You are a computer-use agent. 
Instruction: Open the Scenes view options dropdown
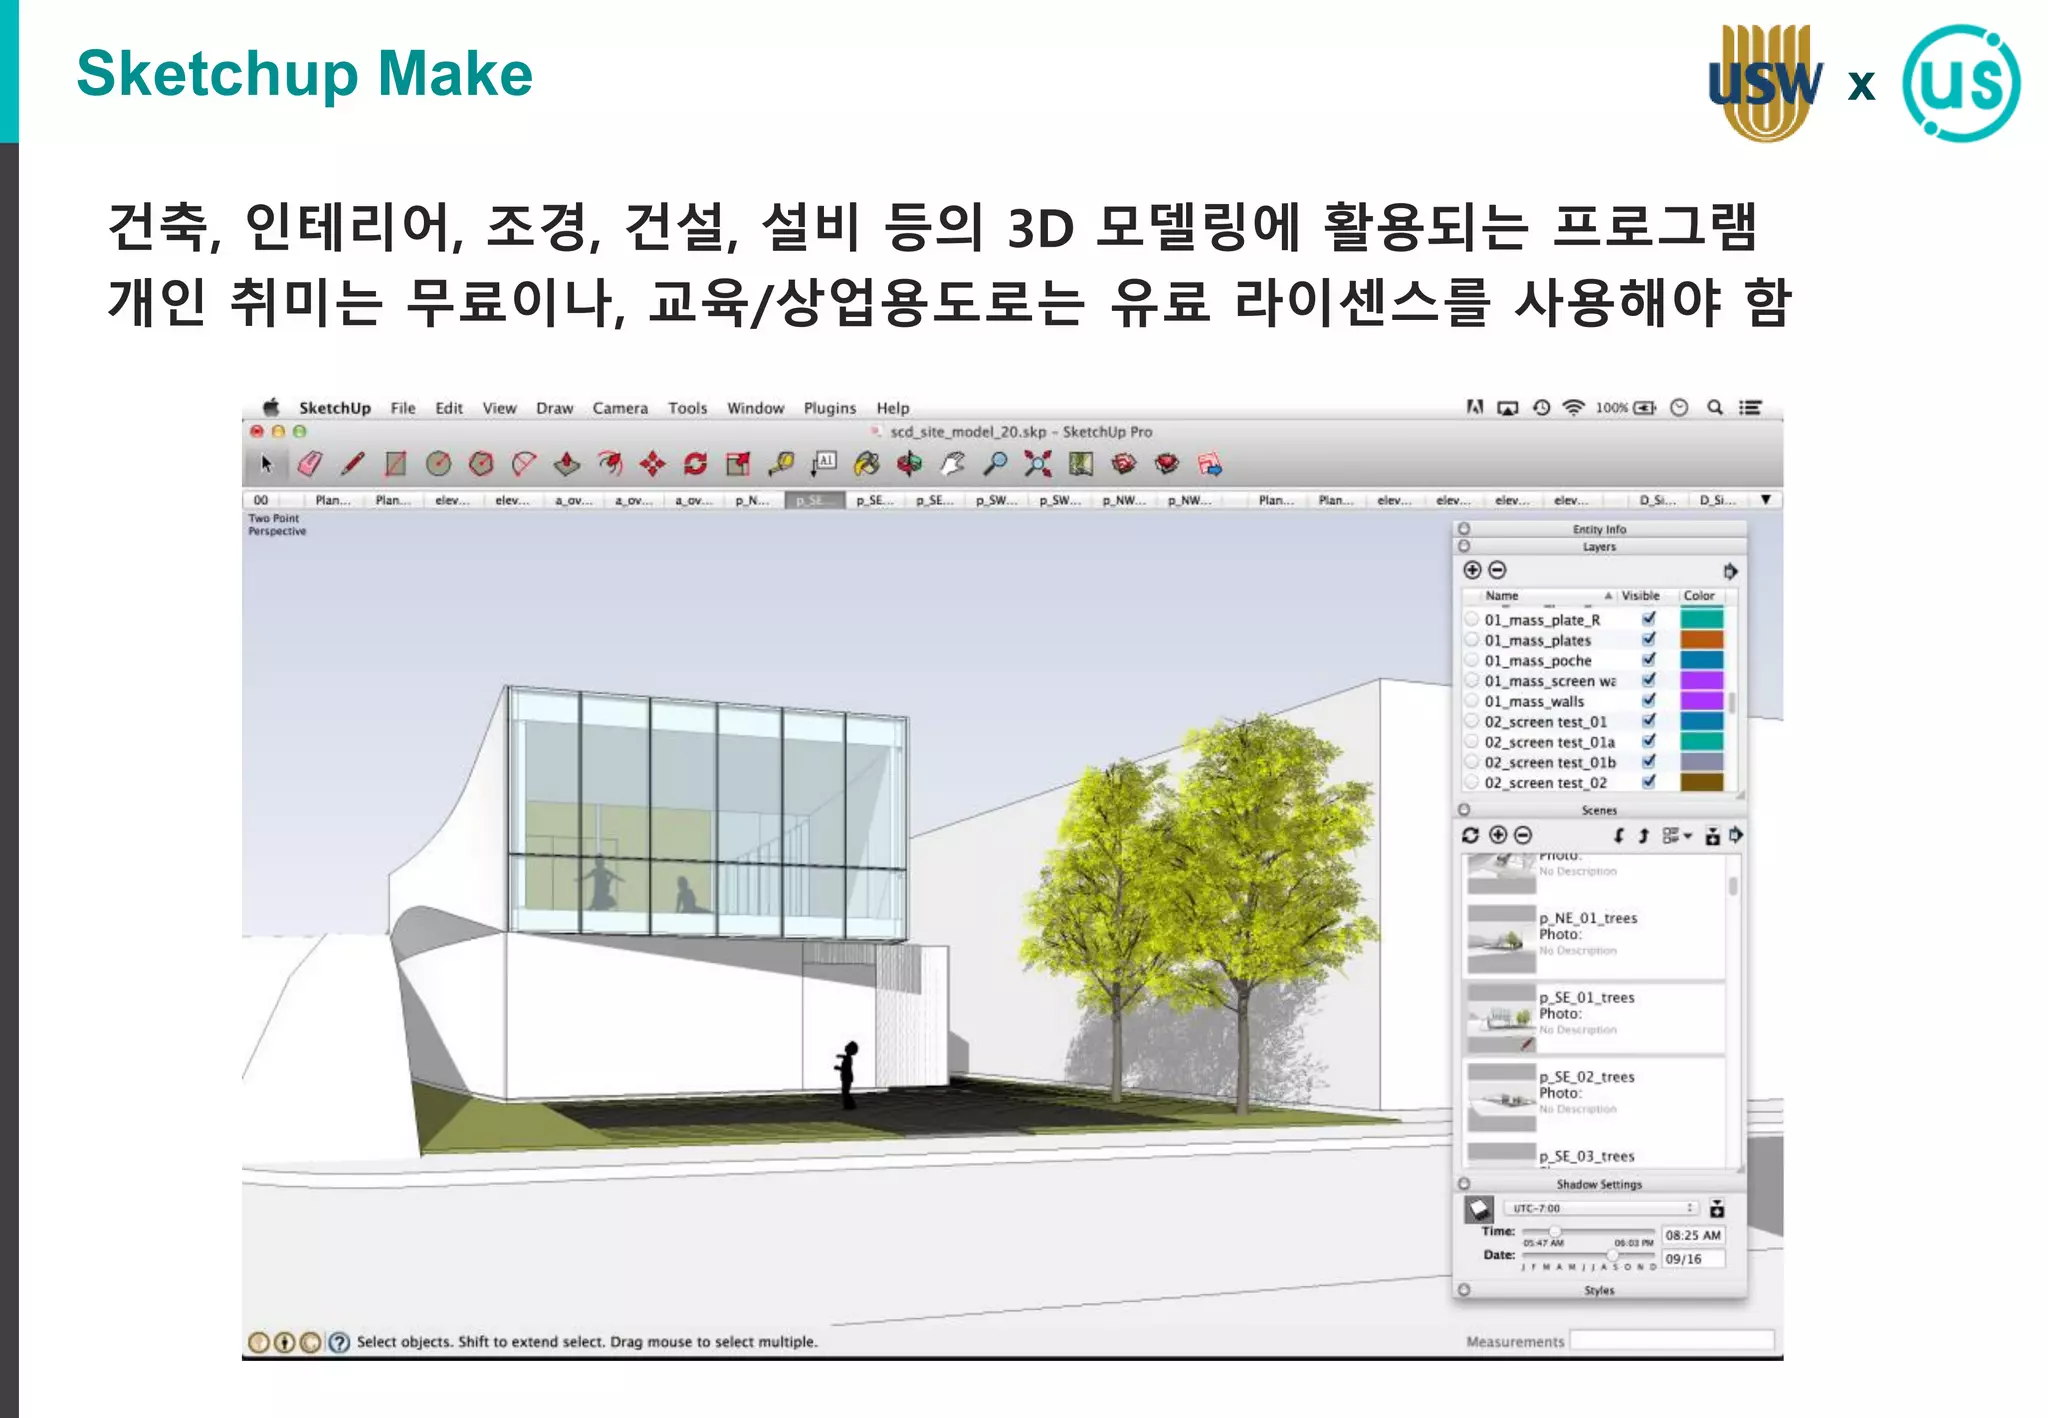coord(1677,835)
